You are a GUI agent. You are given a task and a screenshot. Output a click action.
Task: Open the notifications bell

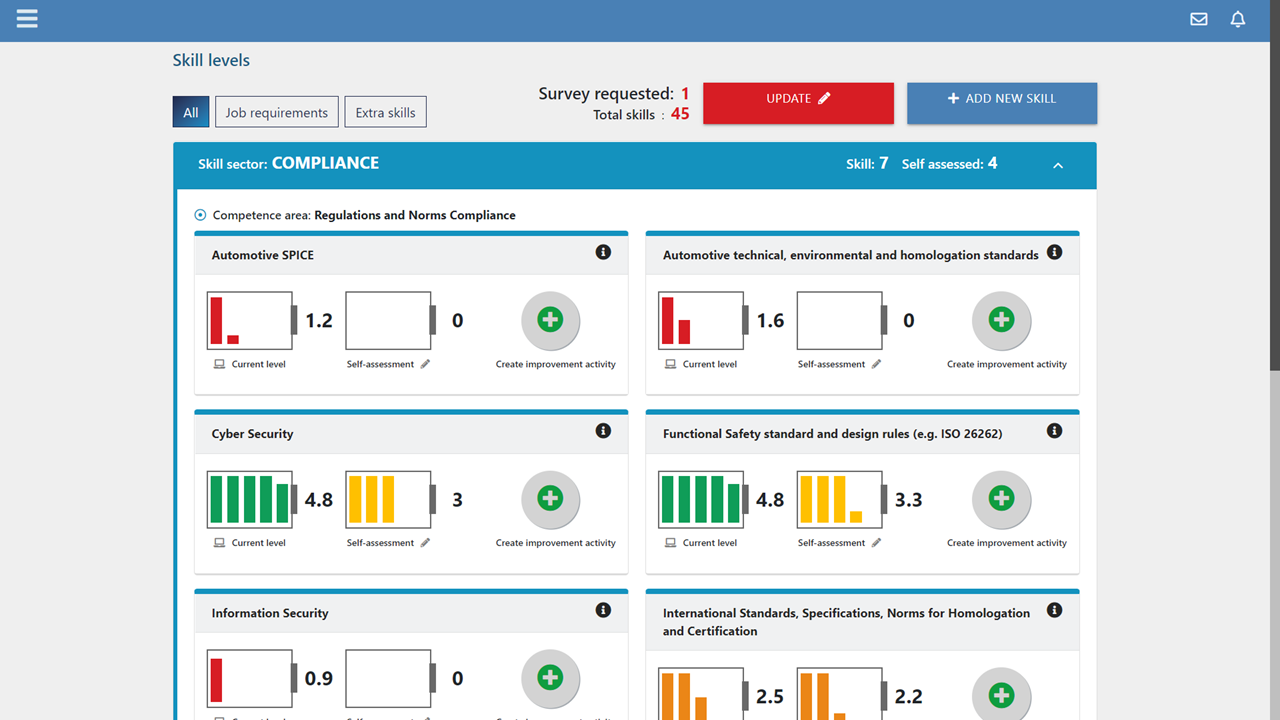1238,19
